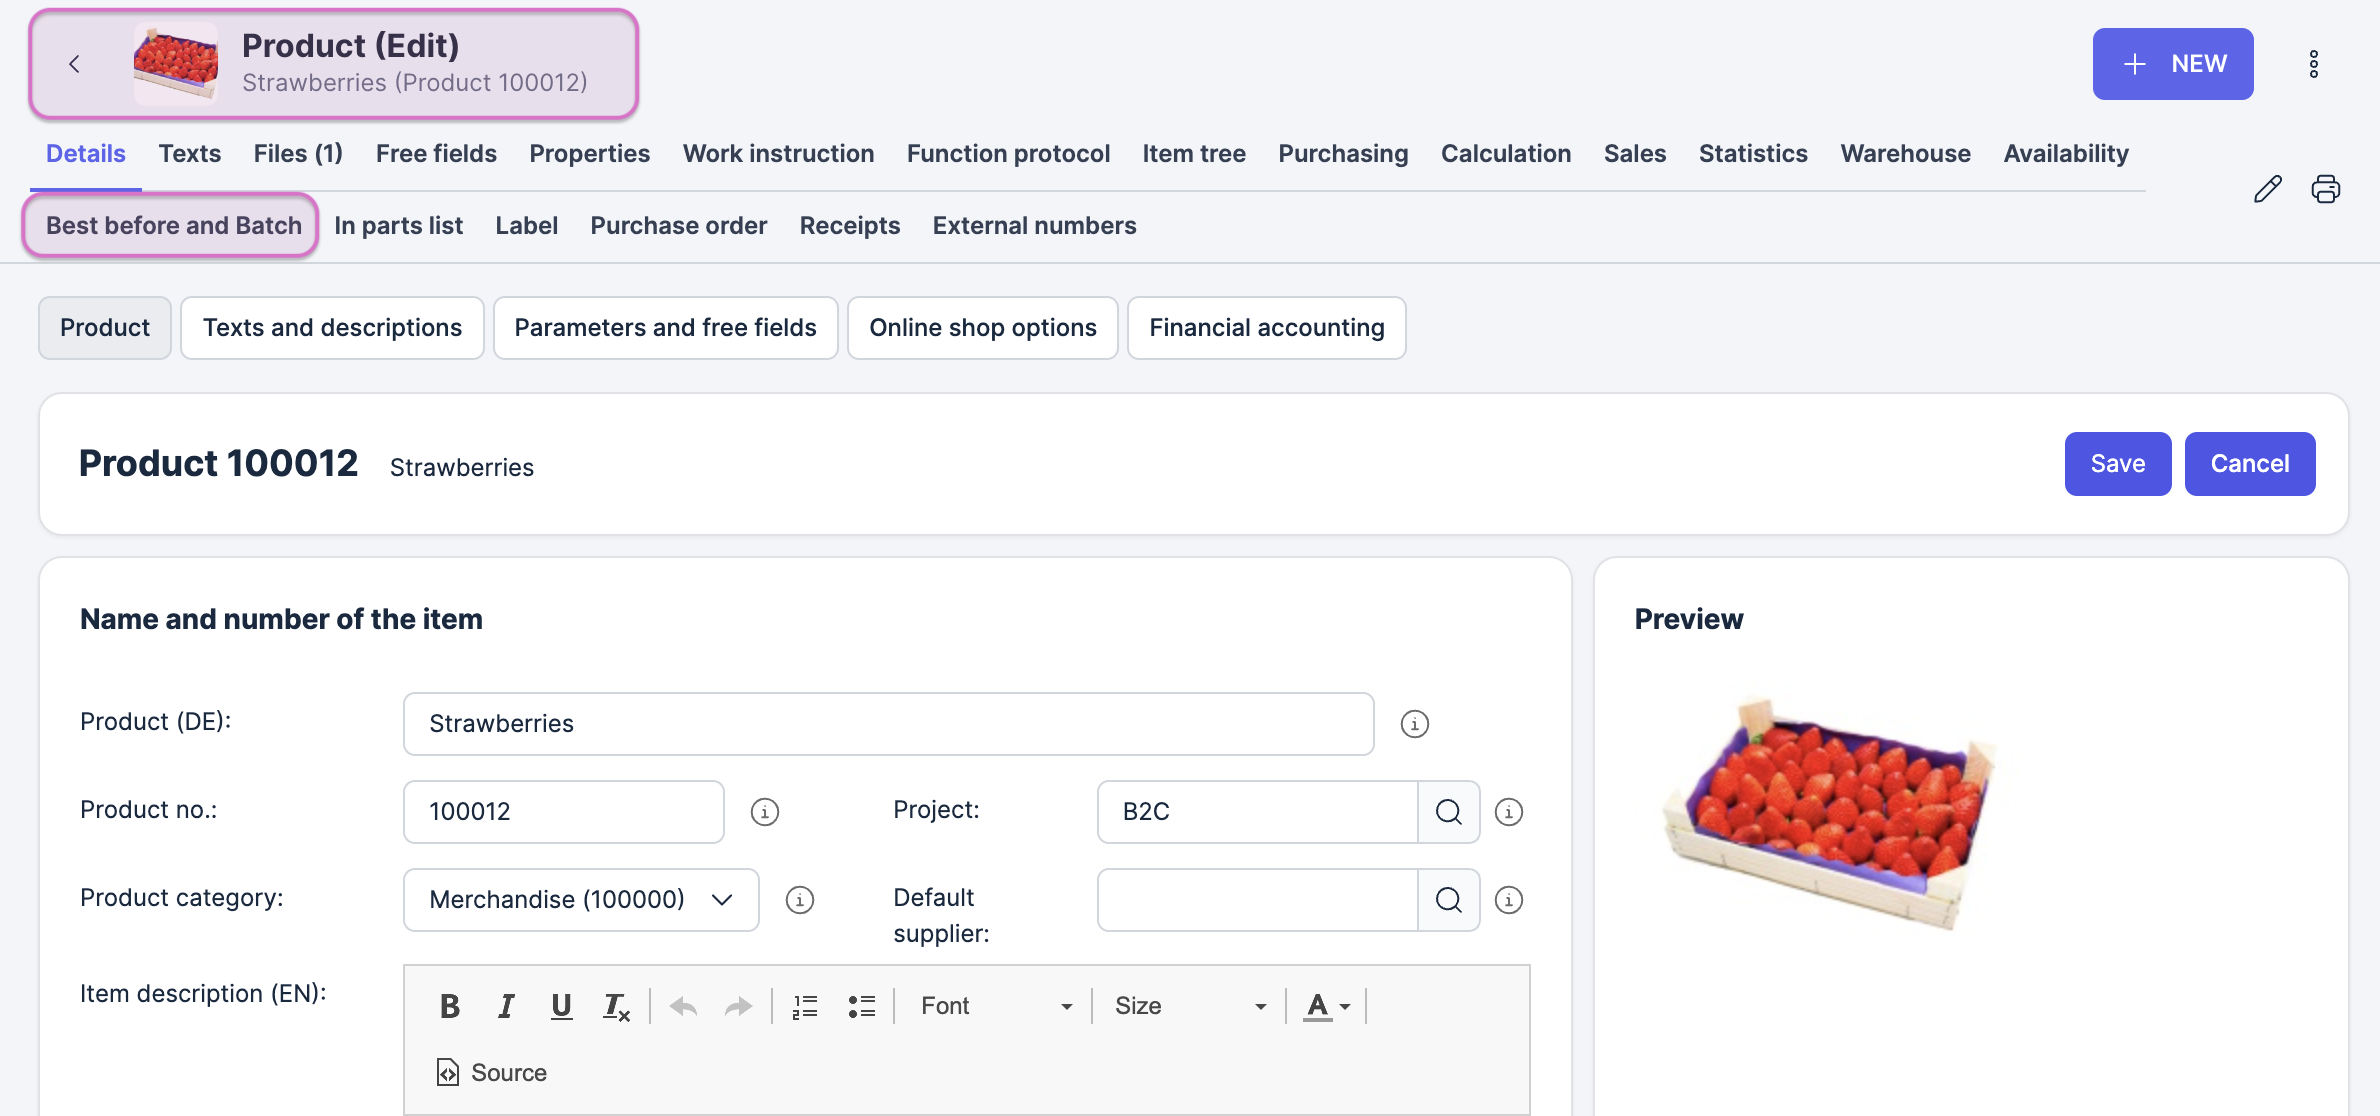2380x1116 pixels.
Task: Switch to the Warehouse tab
Action: click(x=1905, y=154)
